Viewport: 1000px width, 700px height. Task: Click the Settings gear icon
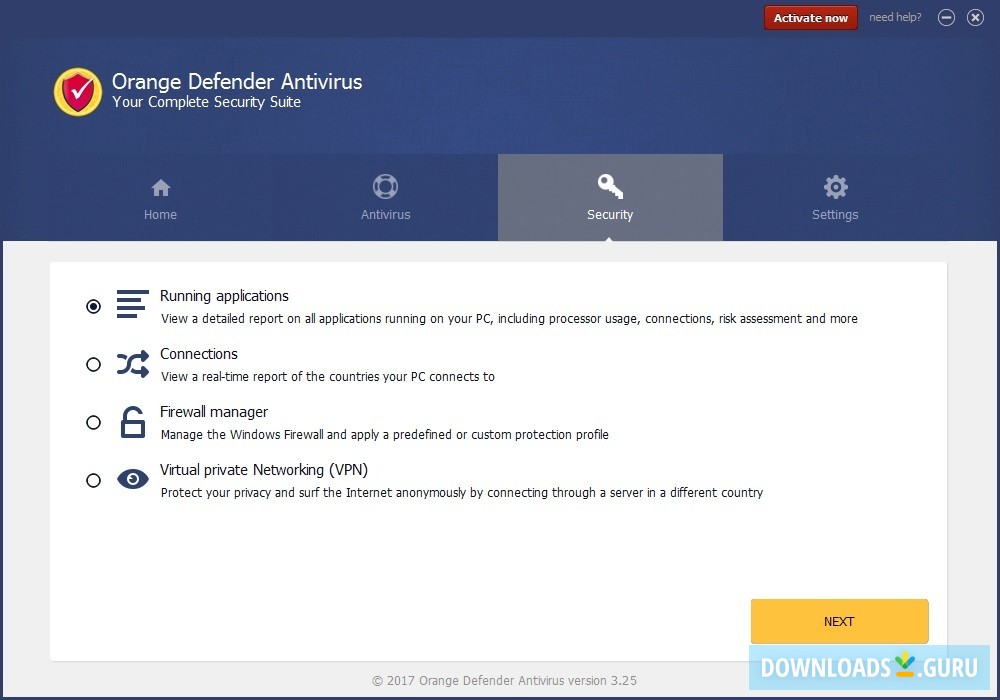(835, 187)
